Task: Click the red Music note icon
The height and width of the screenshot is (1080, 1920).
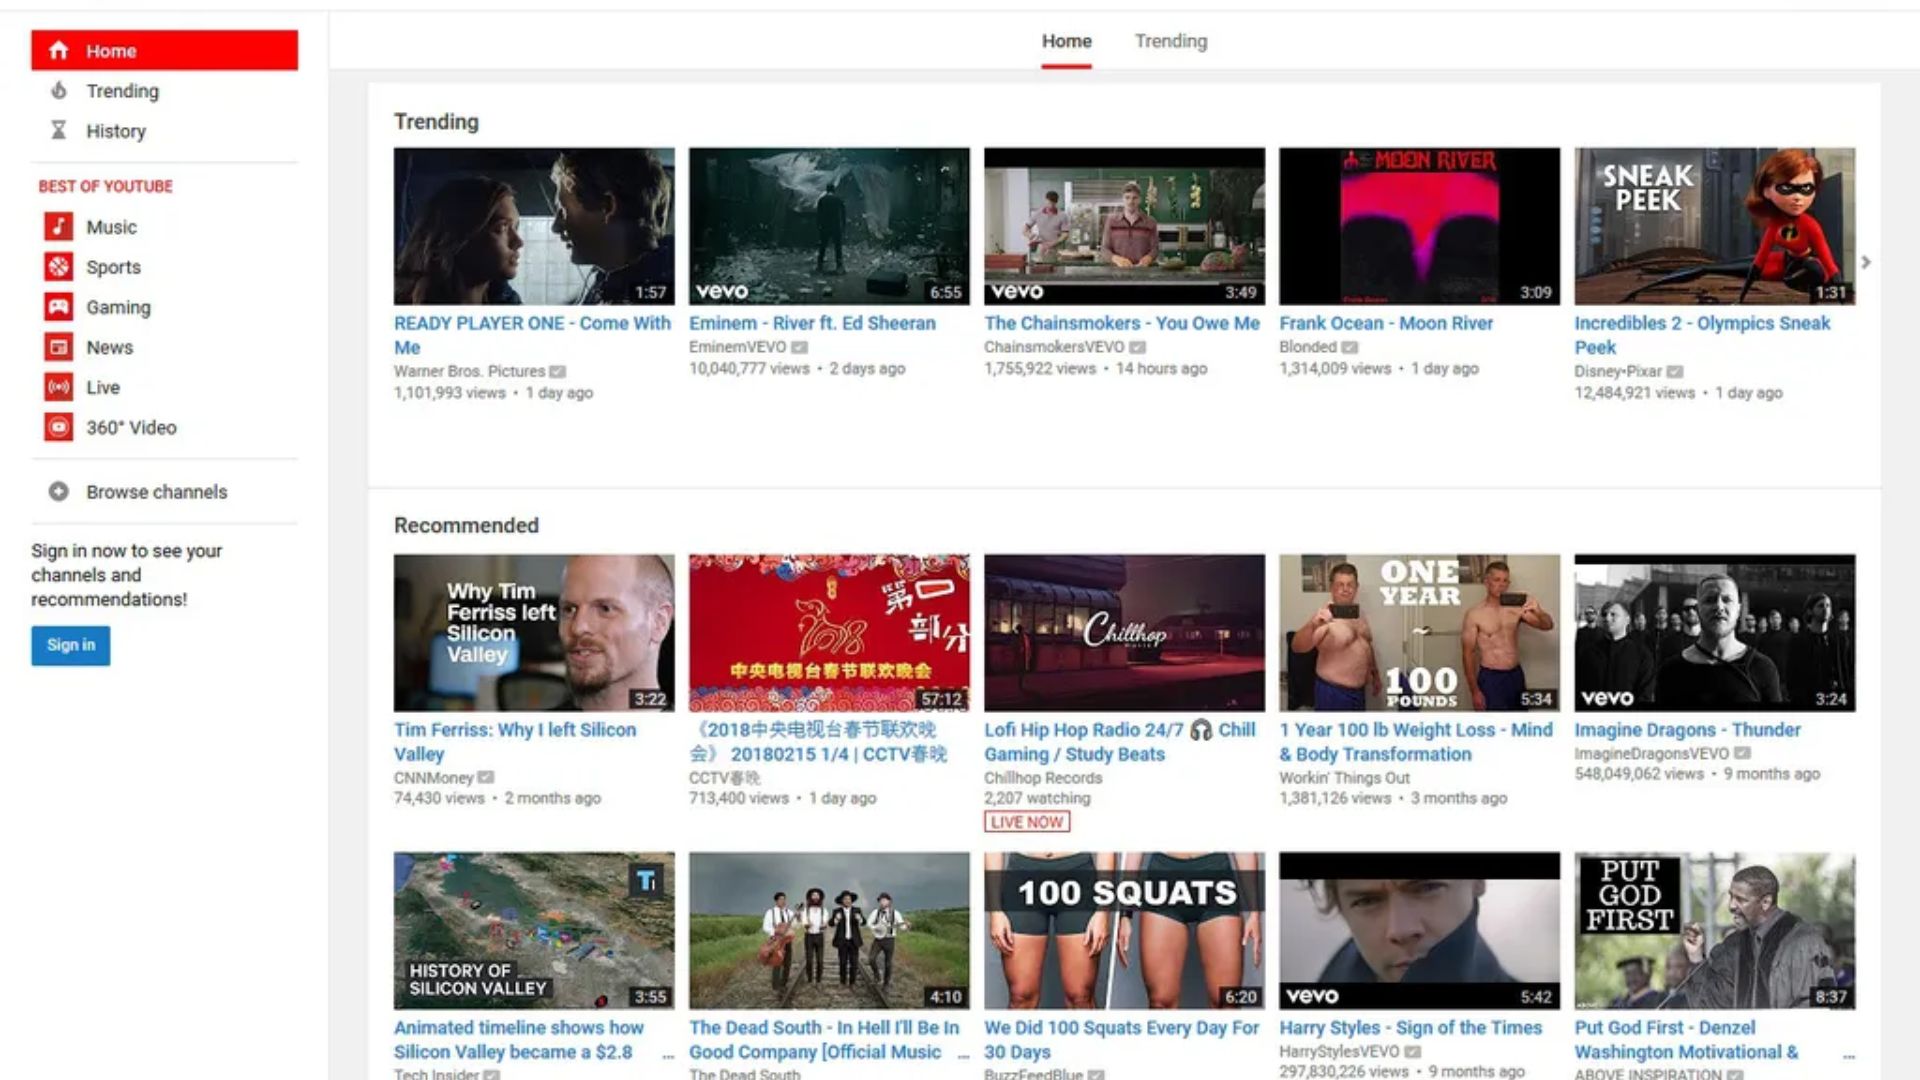Action: pos(59,226)
